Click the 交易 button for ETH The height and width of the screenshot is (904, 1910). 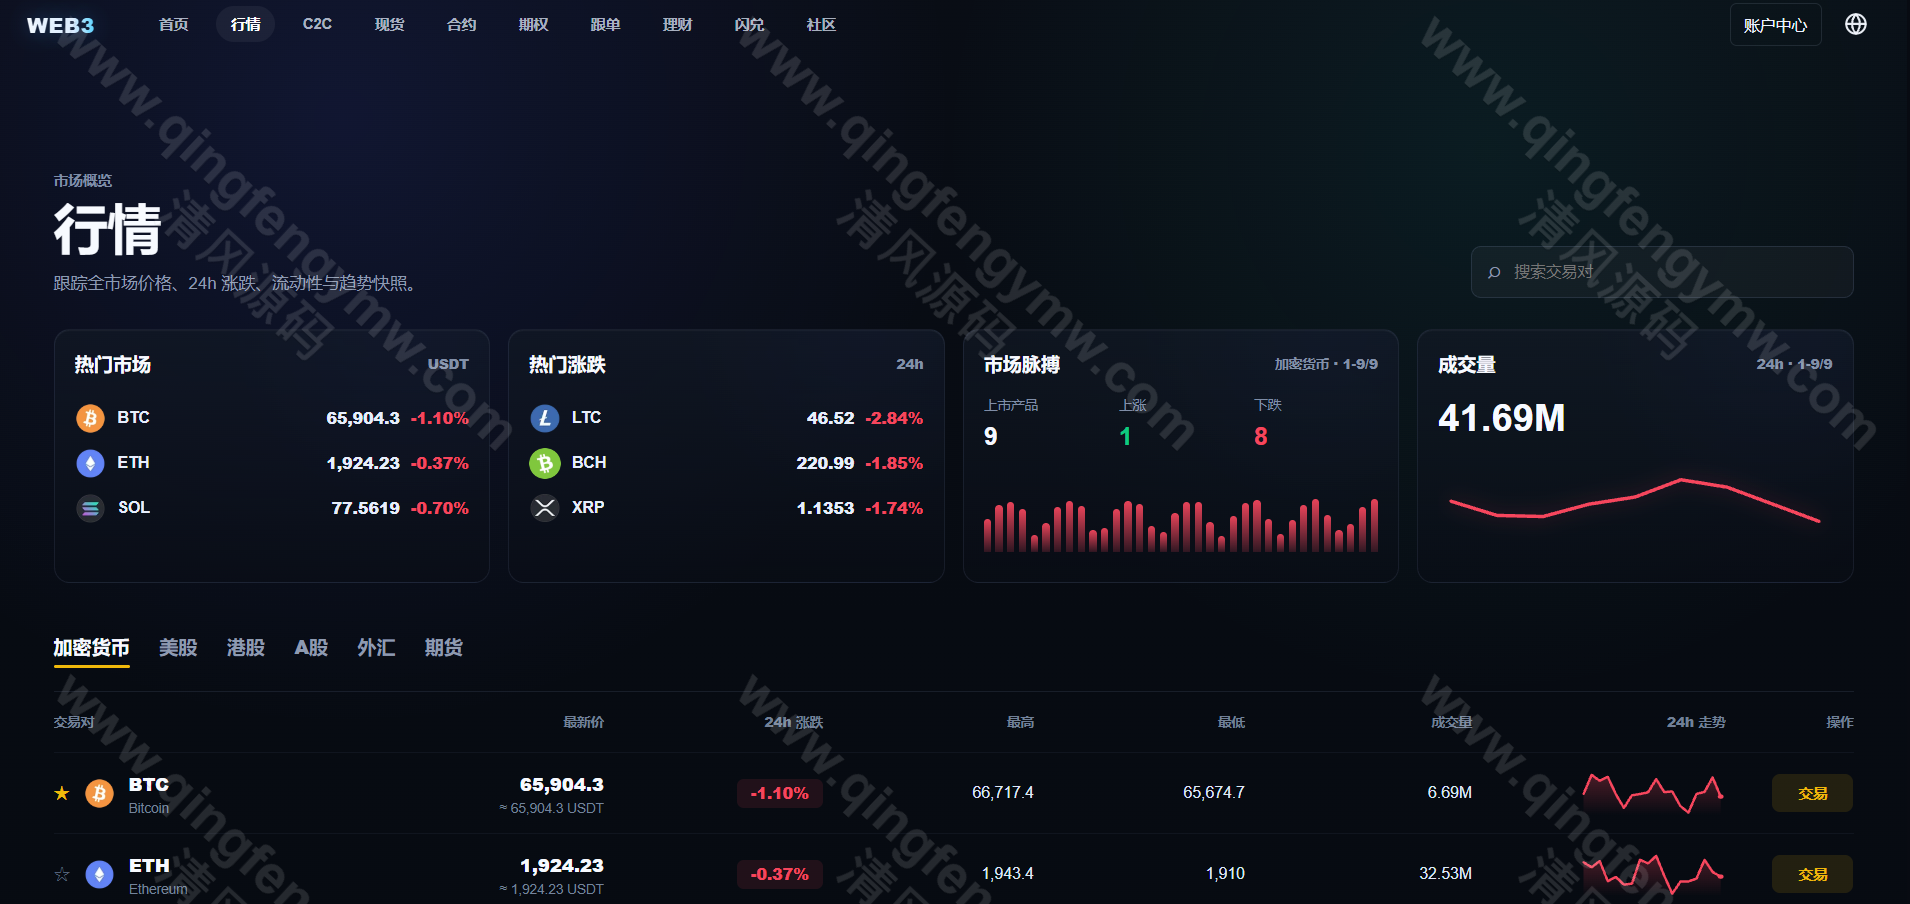coord(1812,874)
